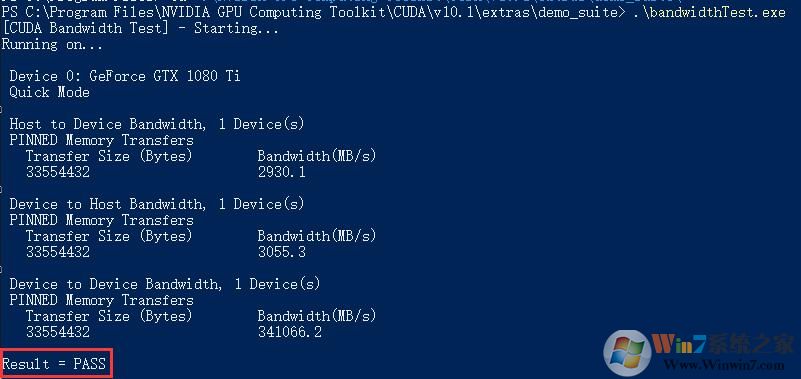Screen dimensions: 801x379
Task: Click the first 33554432 transfer size value
Action: click(58, 172)
